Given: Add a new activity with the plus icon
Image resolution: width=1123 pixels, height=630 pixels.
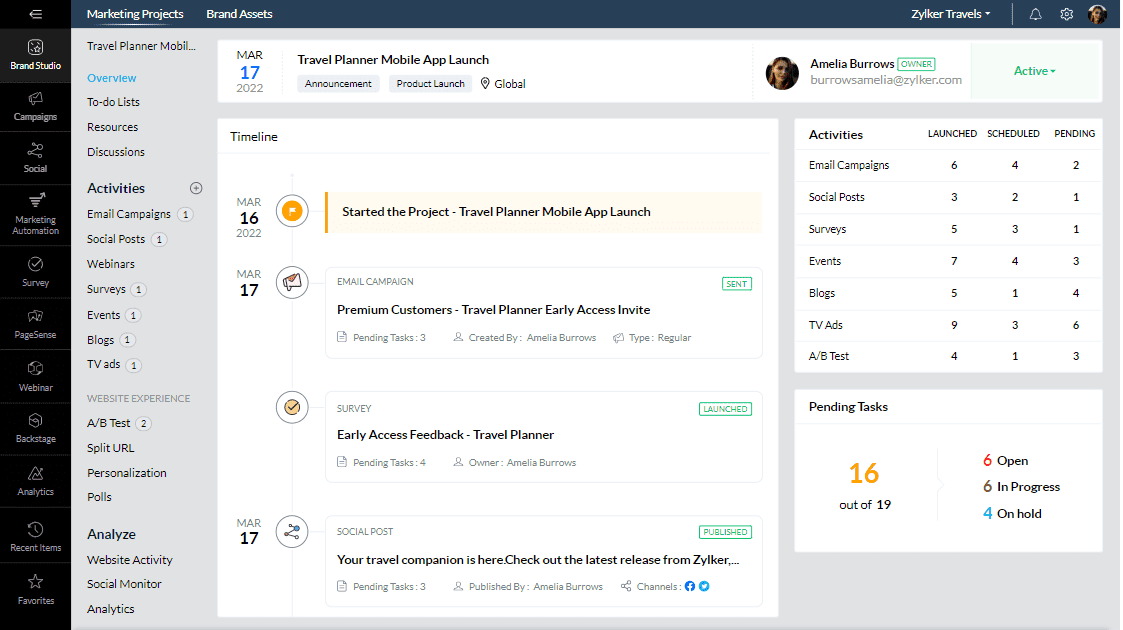Looking at the screenshot, I should [x=196, y=188].
